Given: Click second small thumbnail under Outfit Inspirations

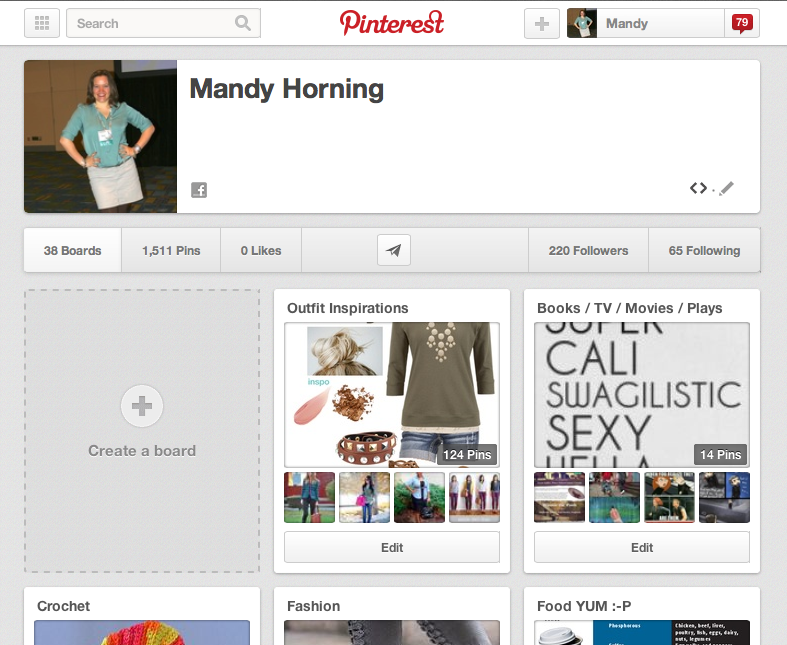Looking at the screenshot, I should 364,497.
